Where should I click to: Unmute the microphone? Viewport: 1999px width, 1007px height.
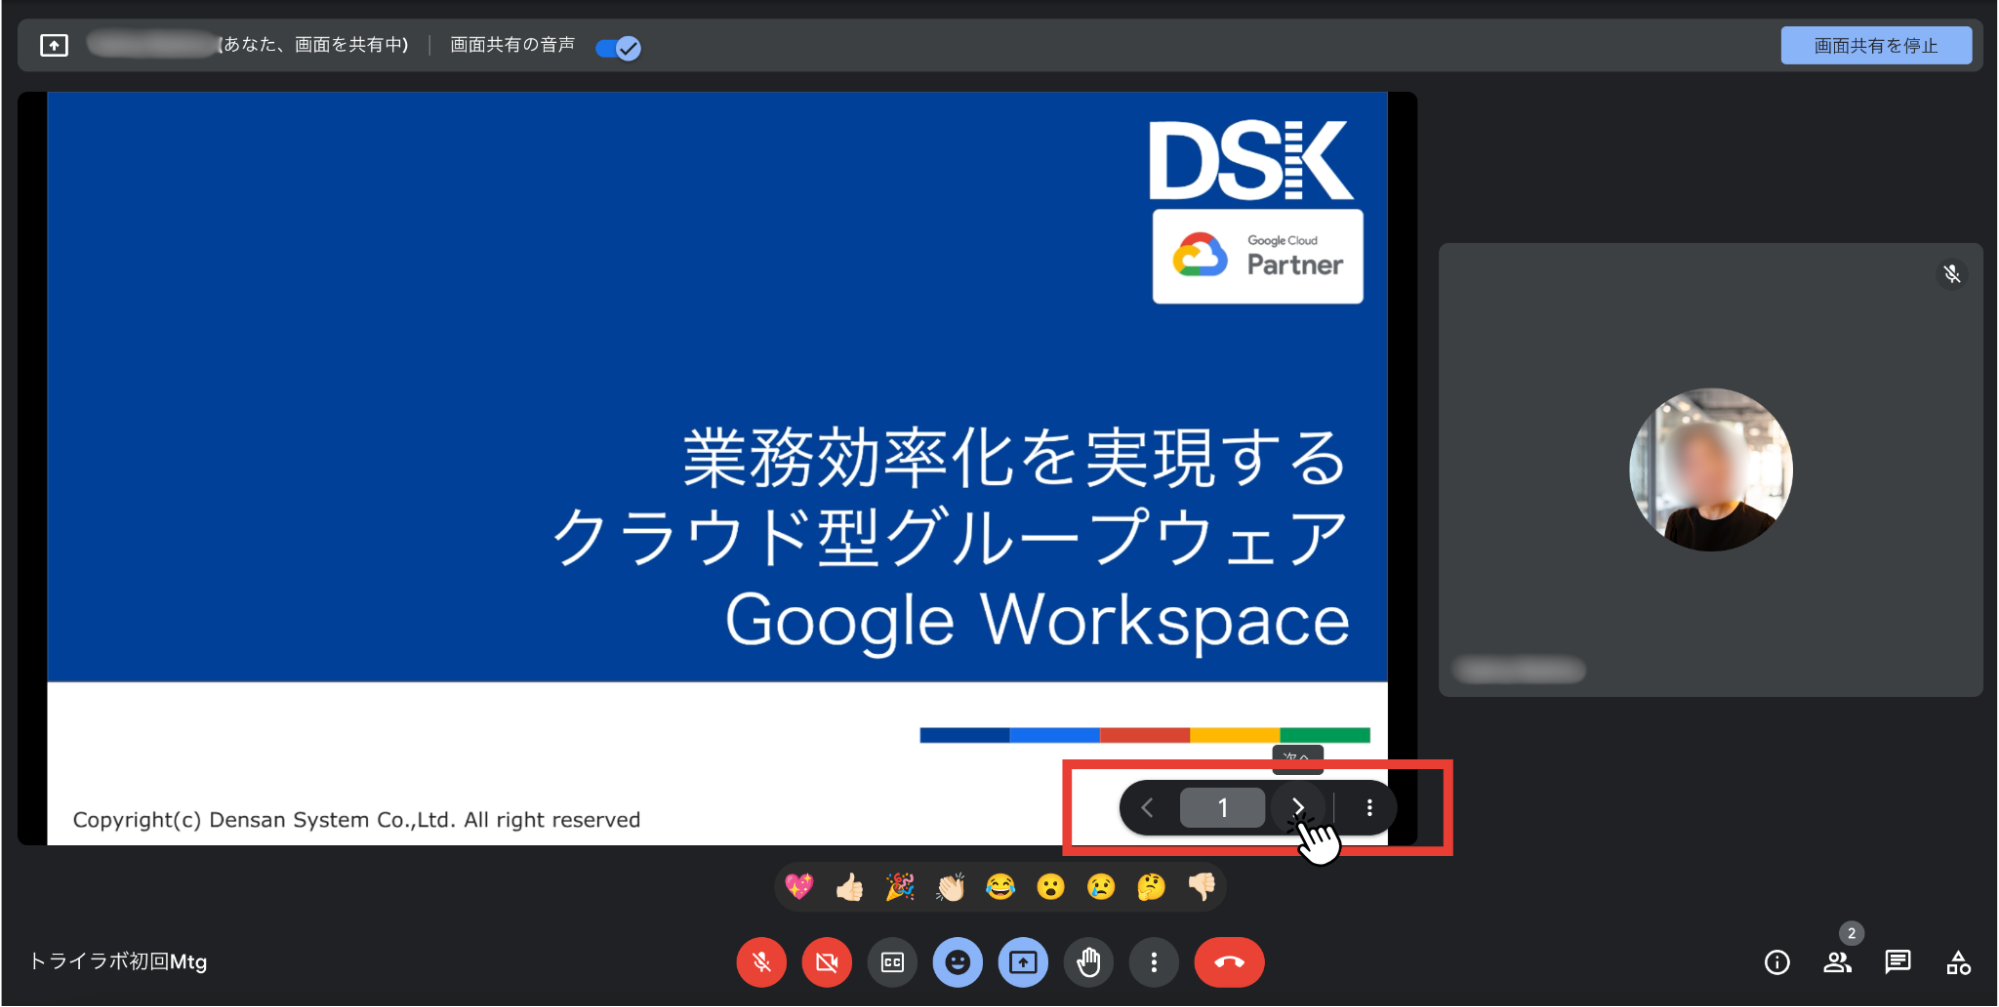point(762,962)
